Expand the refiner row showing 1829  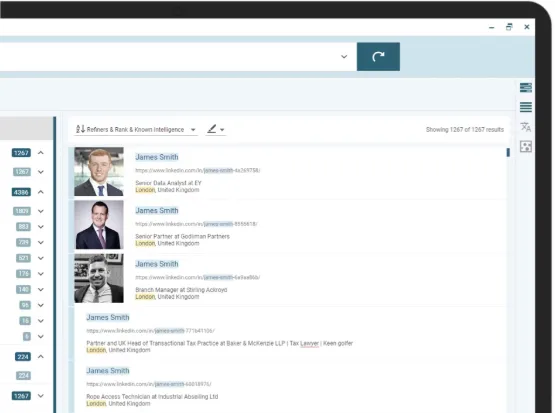coord(41,211)
